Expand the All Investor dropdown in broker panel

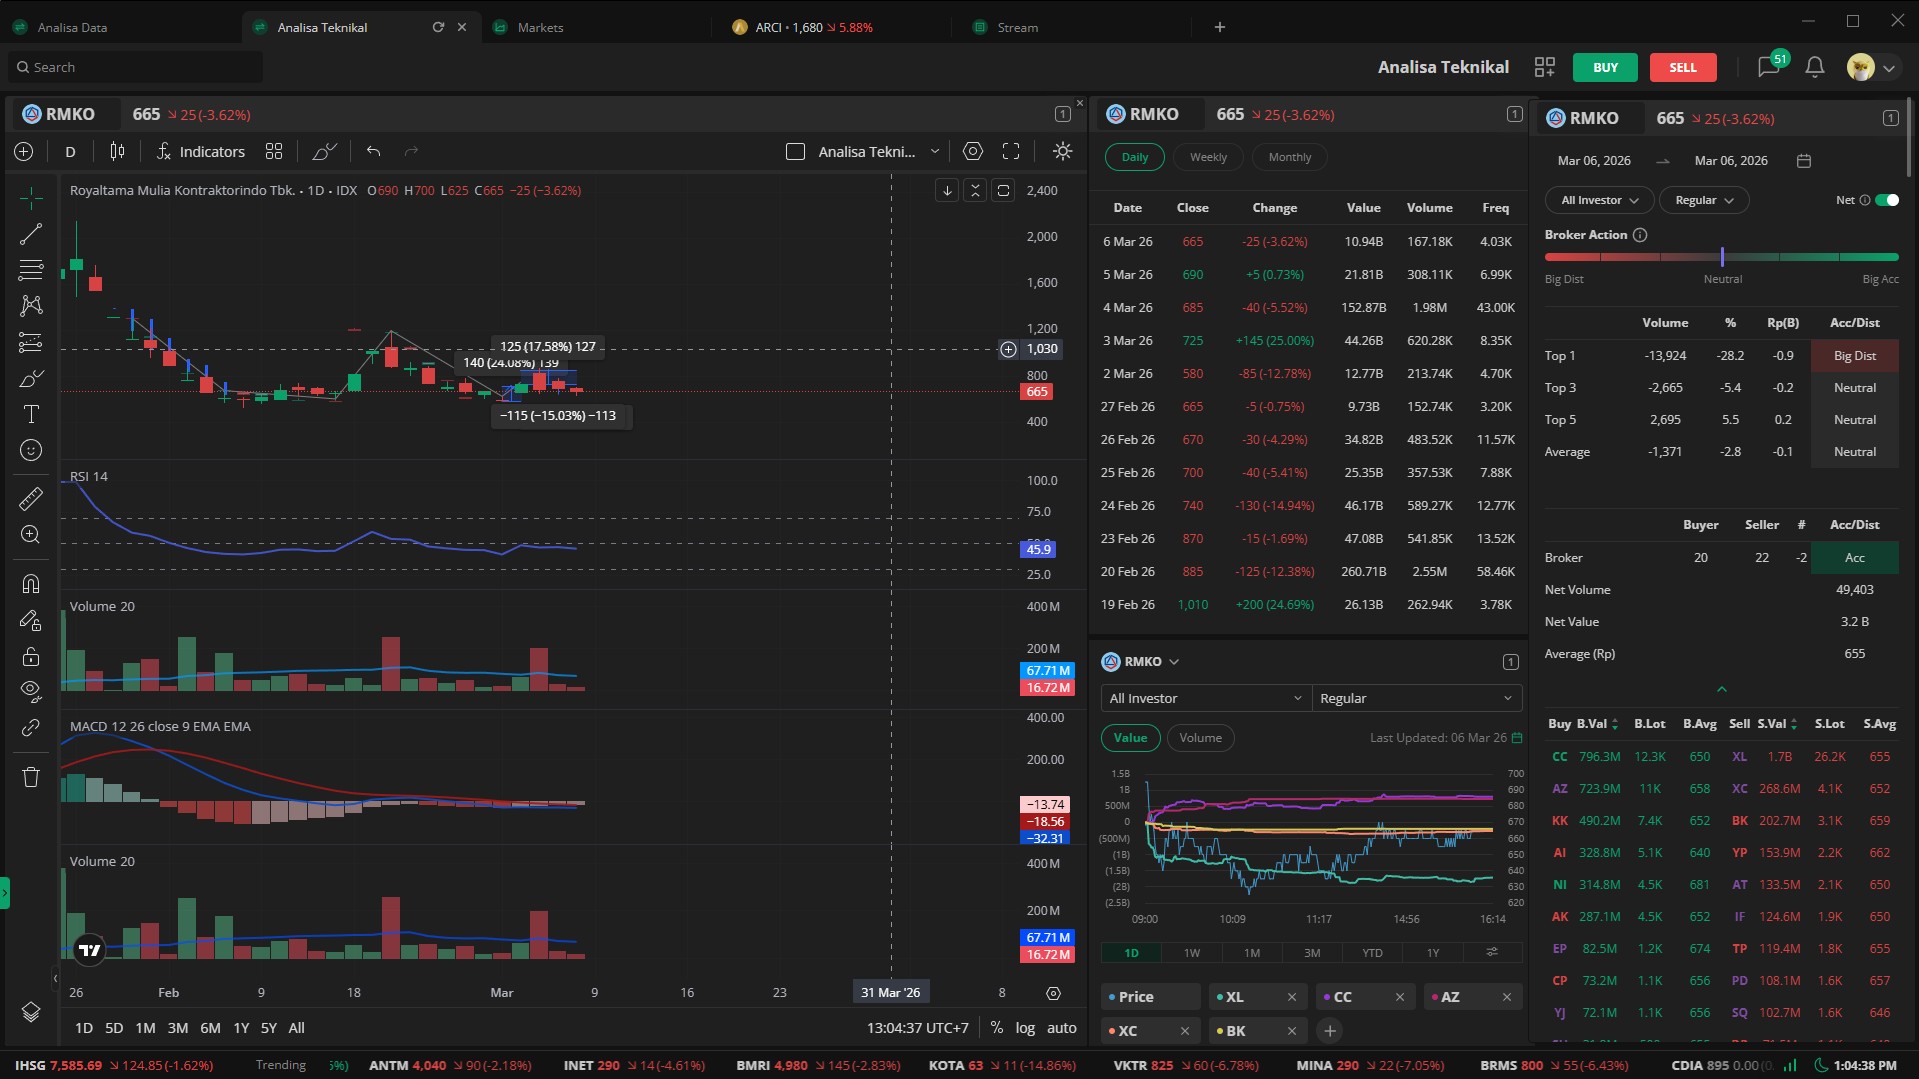[1599, 200]
